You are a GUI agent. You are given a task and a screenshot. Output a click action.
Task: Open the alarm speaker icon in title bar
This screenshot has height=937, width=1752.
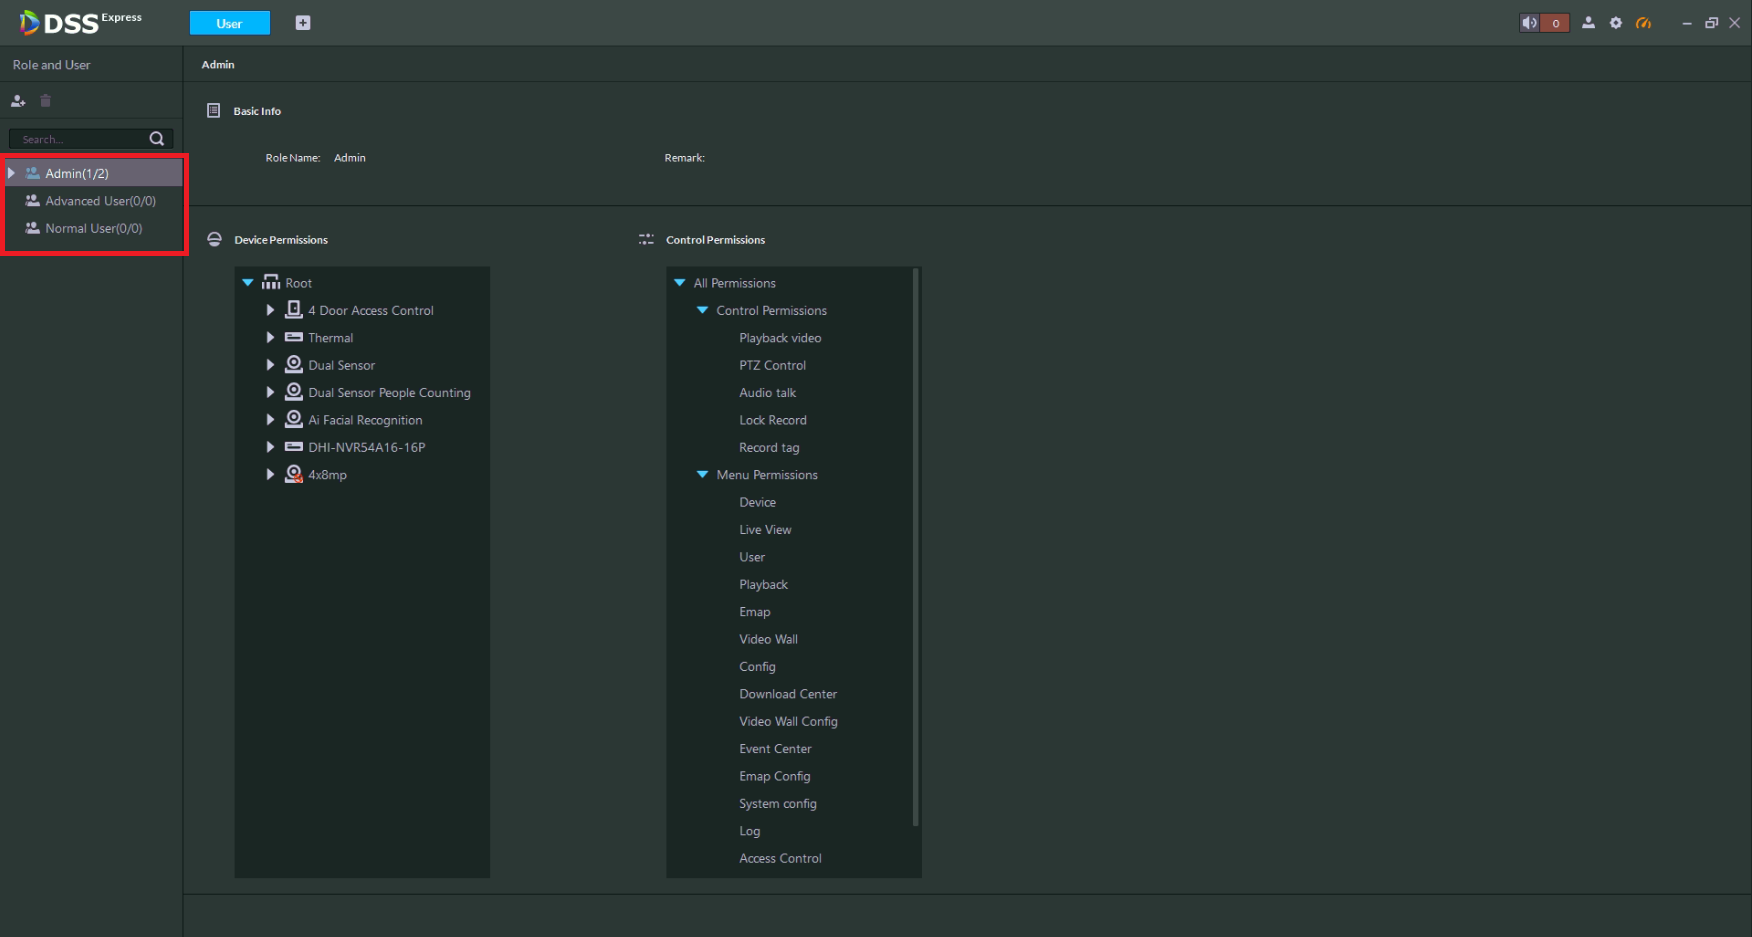point(1529,23)
